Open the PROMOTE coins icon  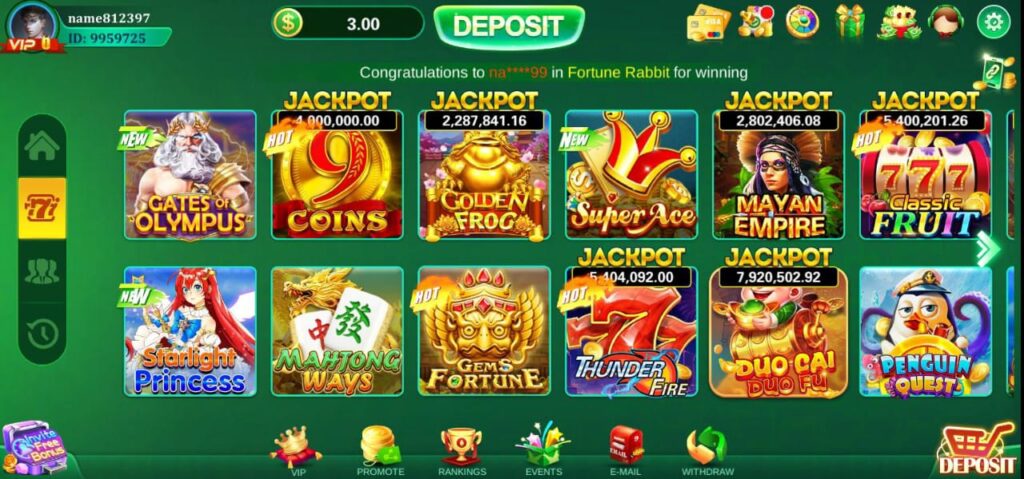point(380,446)
